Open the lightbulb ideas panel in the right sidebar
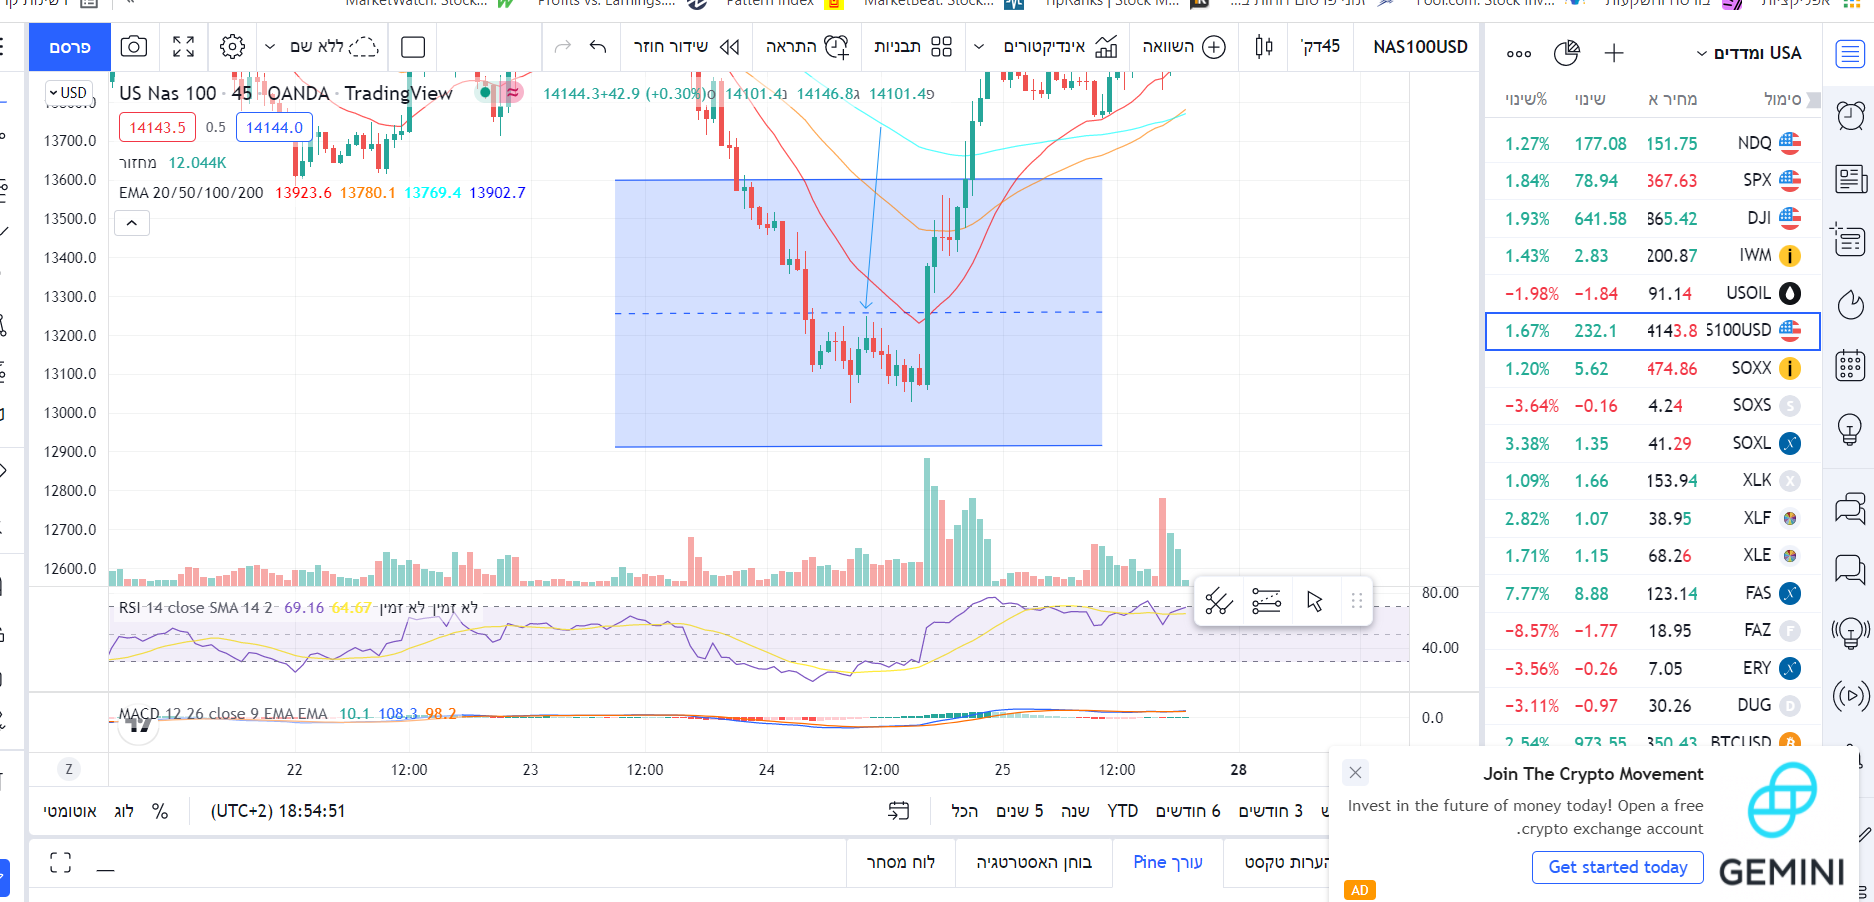This screenshot has height=902, width=1874. [x=1850, y=430]
